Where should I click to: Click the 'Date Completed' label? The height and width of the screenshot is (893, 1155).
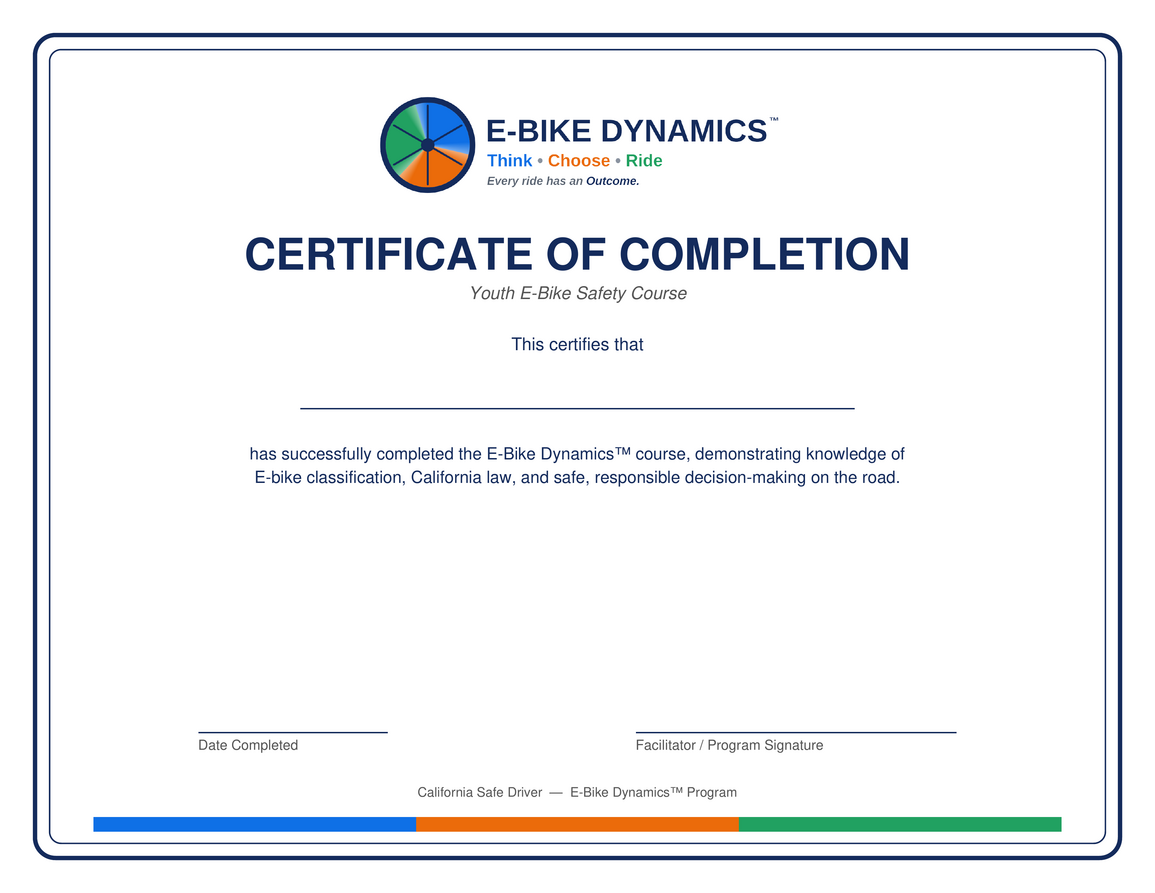tap(248, 745)
